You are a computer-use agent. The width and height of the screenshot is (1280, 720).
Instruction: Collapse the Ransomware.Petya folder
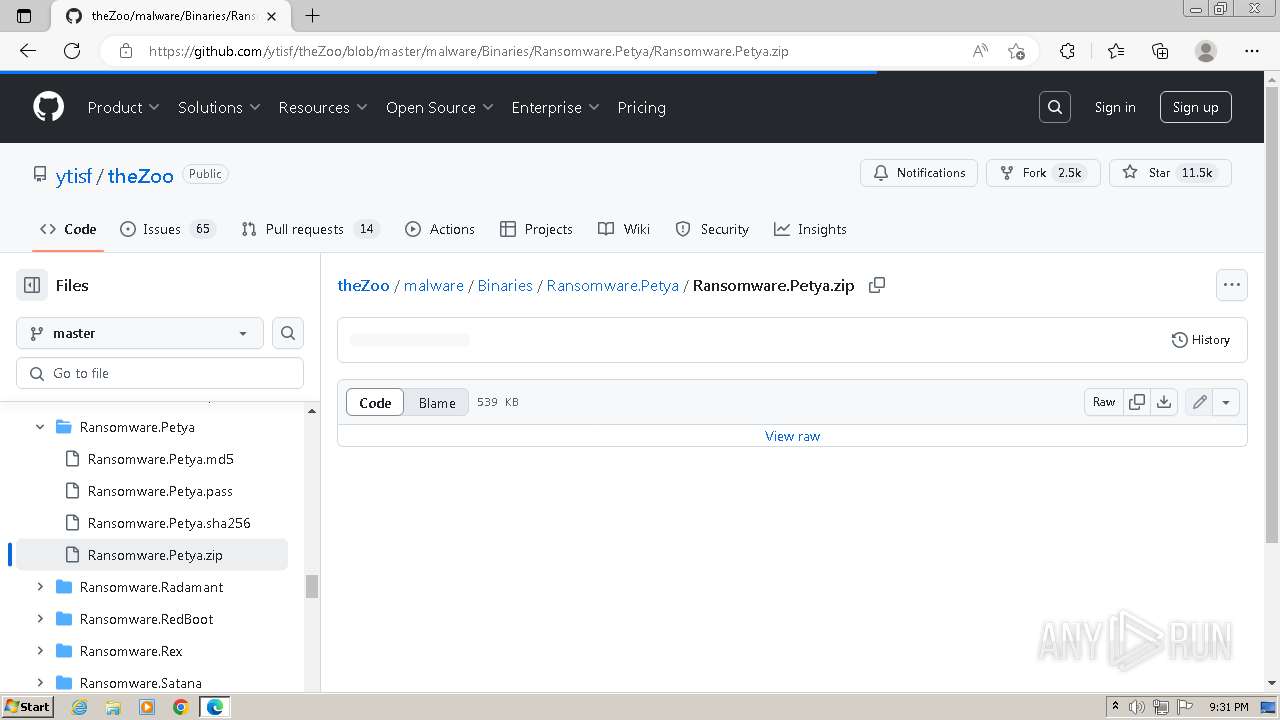point(40,427)
